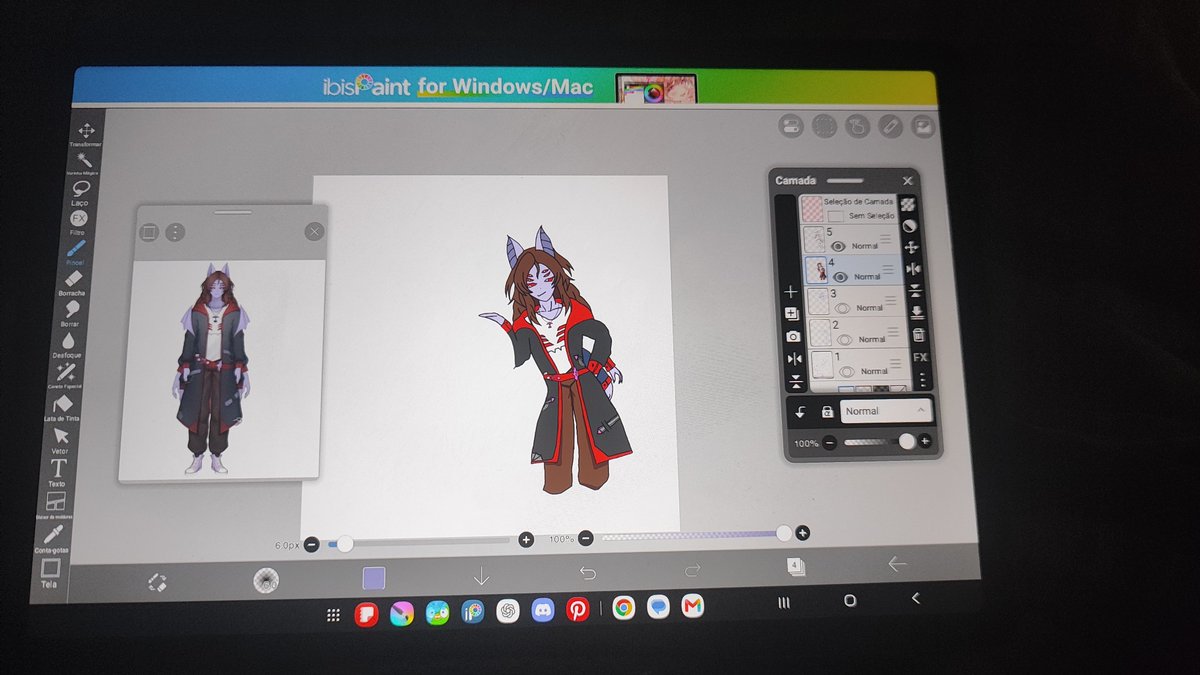Screen dimensions: 1200x675
Task: Increase layer opacity with plus button
Action: 925,441
